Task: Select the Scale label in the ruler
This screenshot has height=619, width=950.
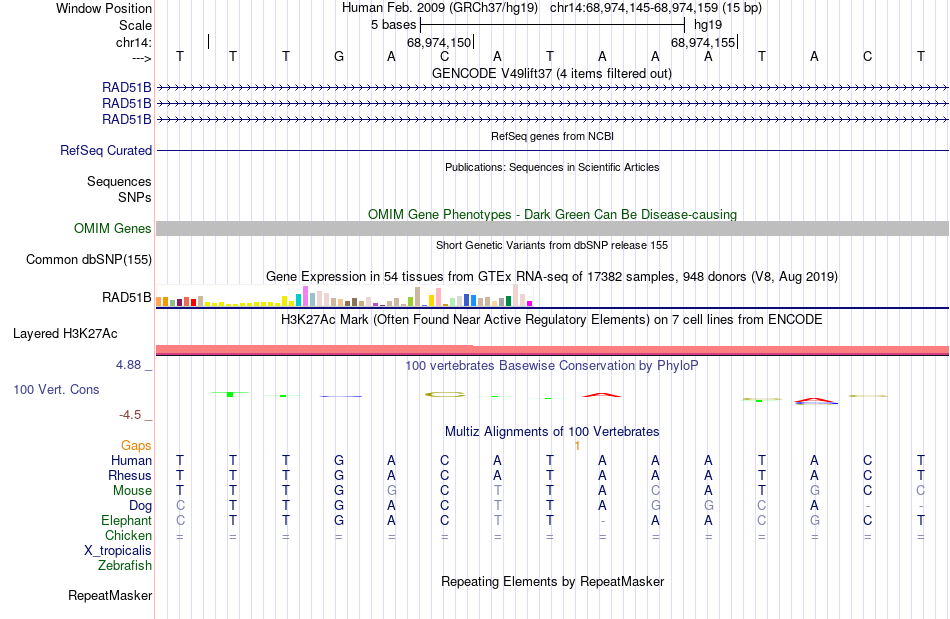Action: pos(135,25)
